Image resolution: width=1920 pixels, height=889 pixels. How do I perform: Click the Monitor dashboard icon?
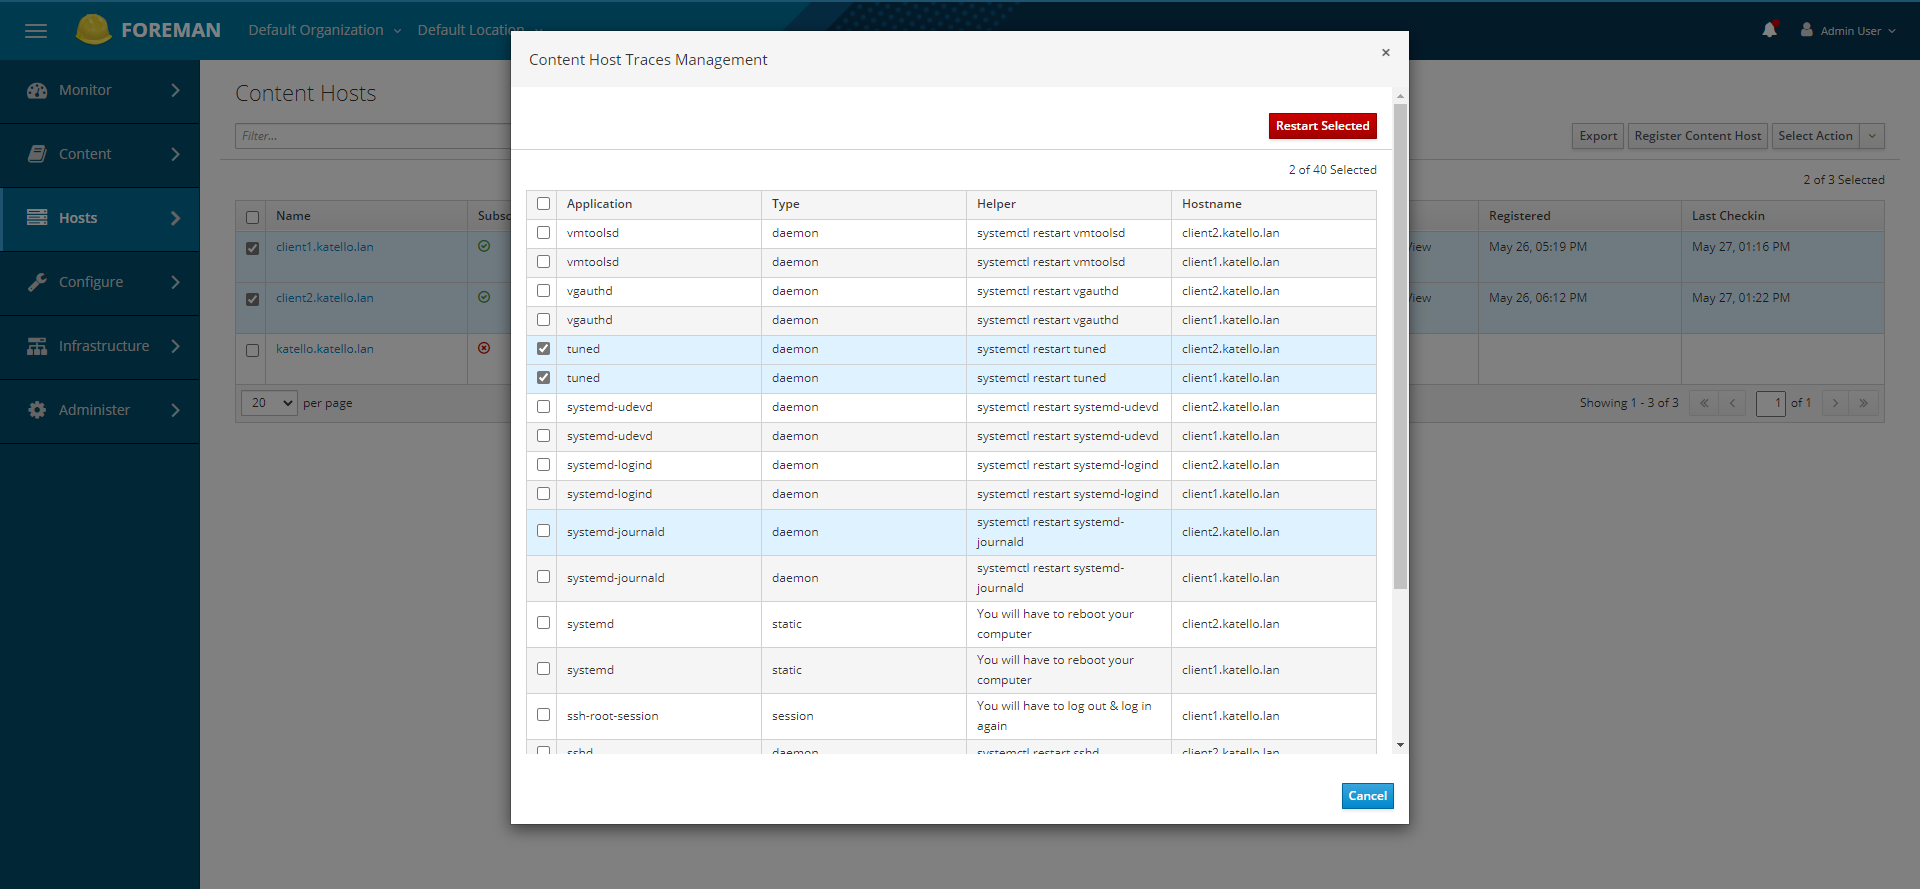click(37, 90)
